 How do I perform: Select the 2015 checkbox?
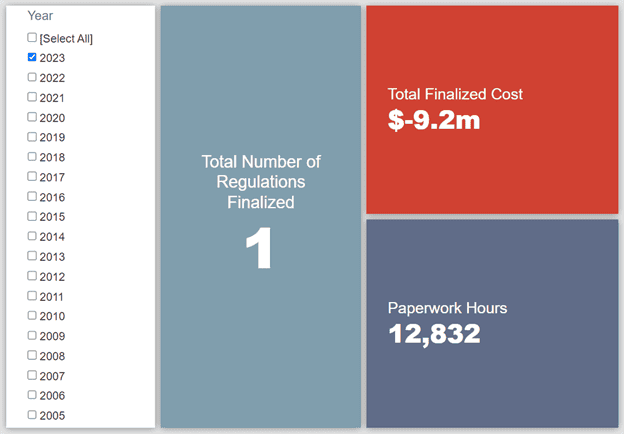[32, 216]
